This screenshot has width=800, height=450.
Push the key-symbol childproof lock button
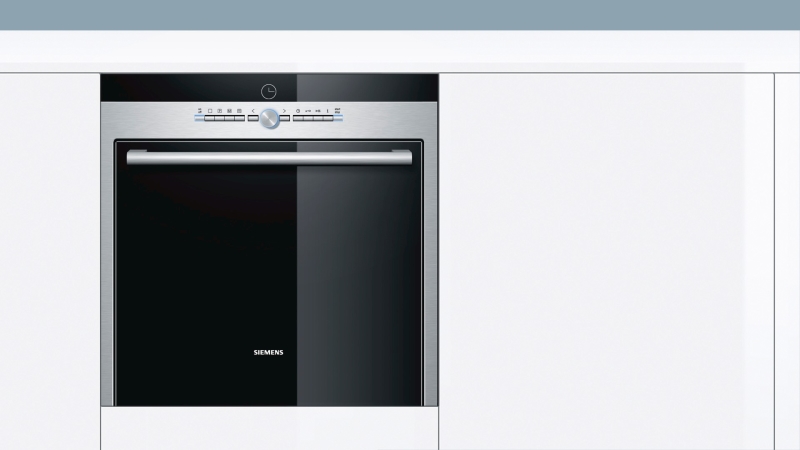coord(308,118)
